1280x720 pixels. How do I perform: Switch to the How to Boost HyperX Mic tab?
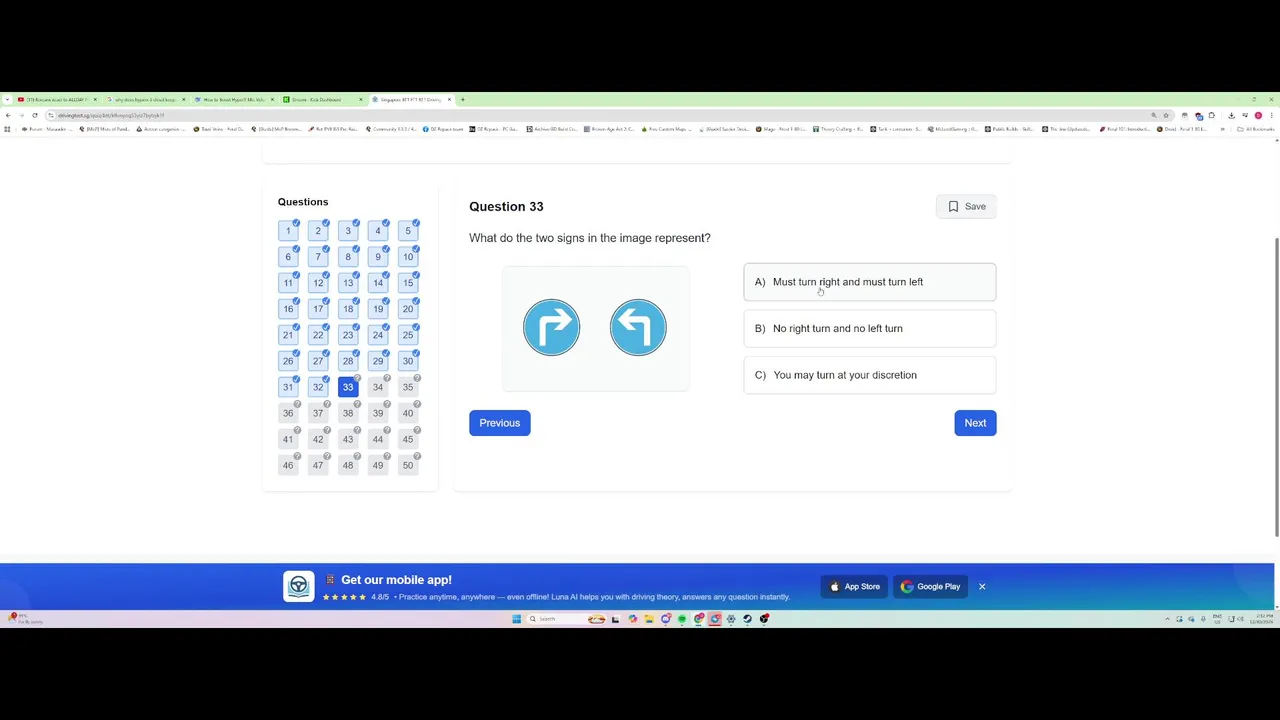click(233, 100)
